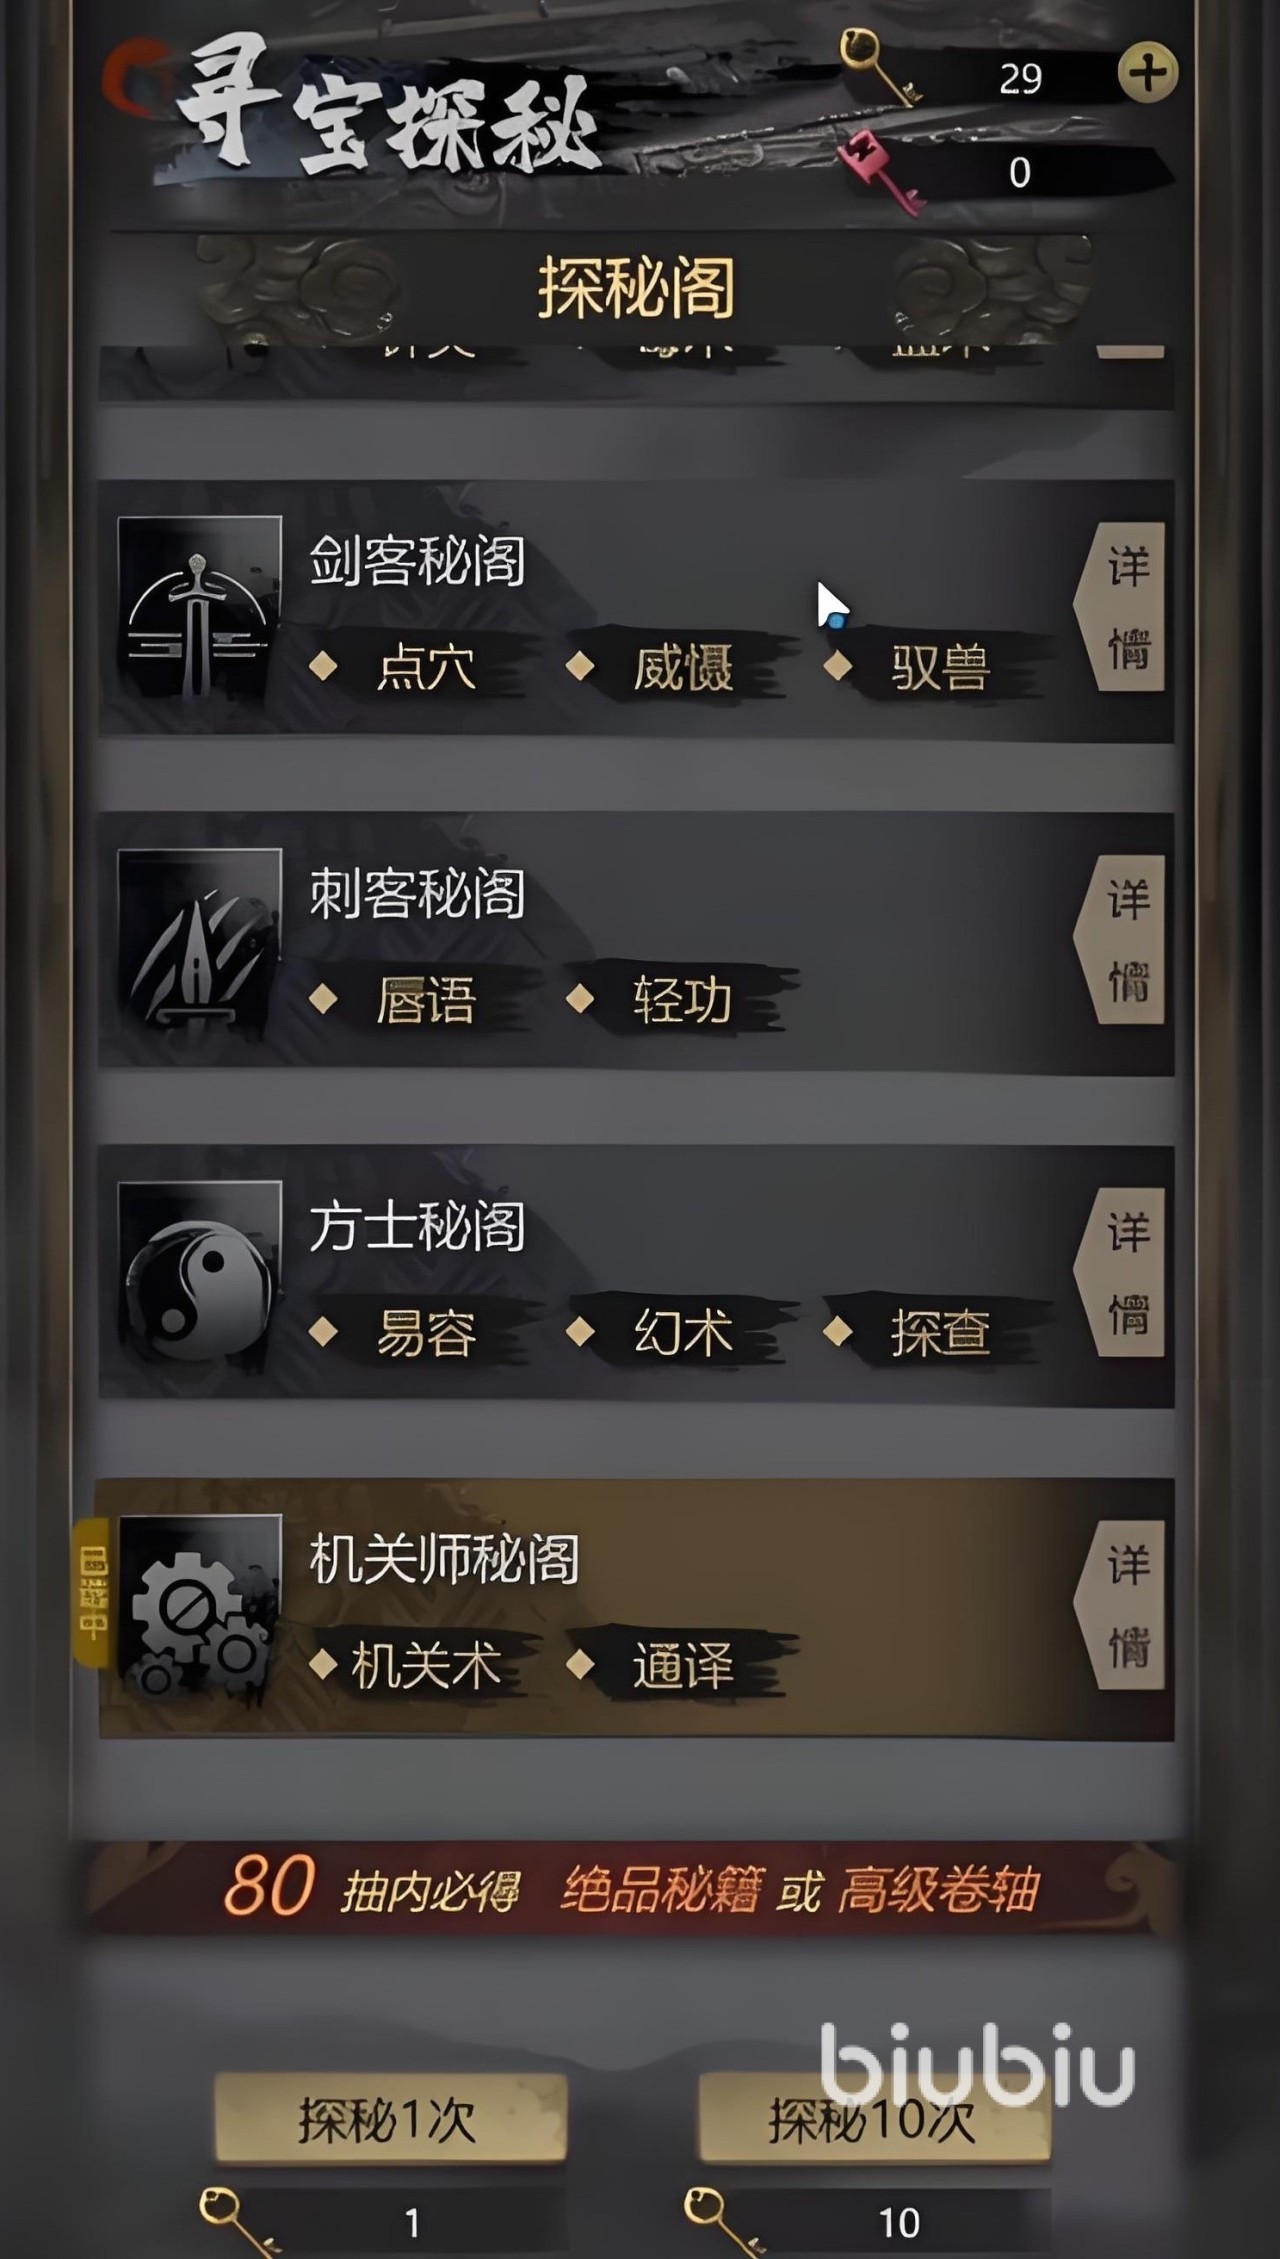Tap the plus icon to add keys

click(1147, 73)
